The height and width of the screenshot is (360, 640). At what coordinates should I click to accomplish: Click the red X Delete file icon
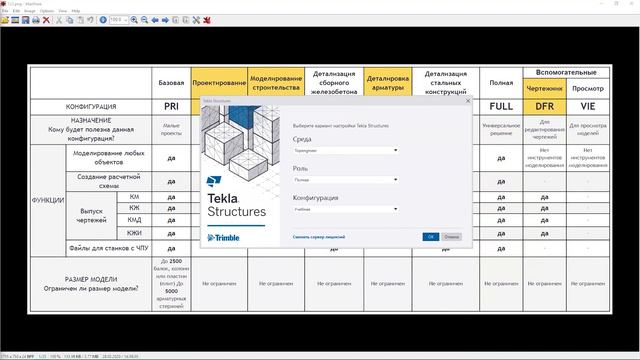[46, 20]
